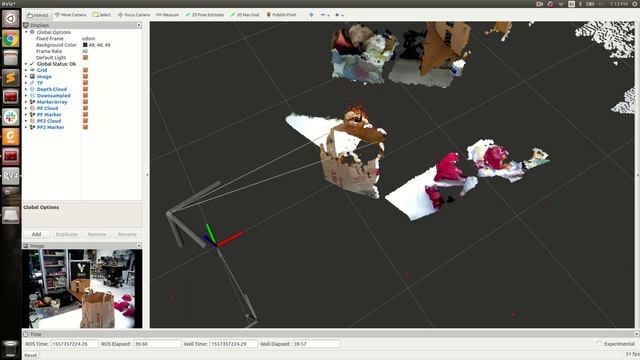Viewport: 640px width, 360px height.
Task: Uncheck the PF2 Marker checkbox
Action: 85,127
